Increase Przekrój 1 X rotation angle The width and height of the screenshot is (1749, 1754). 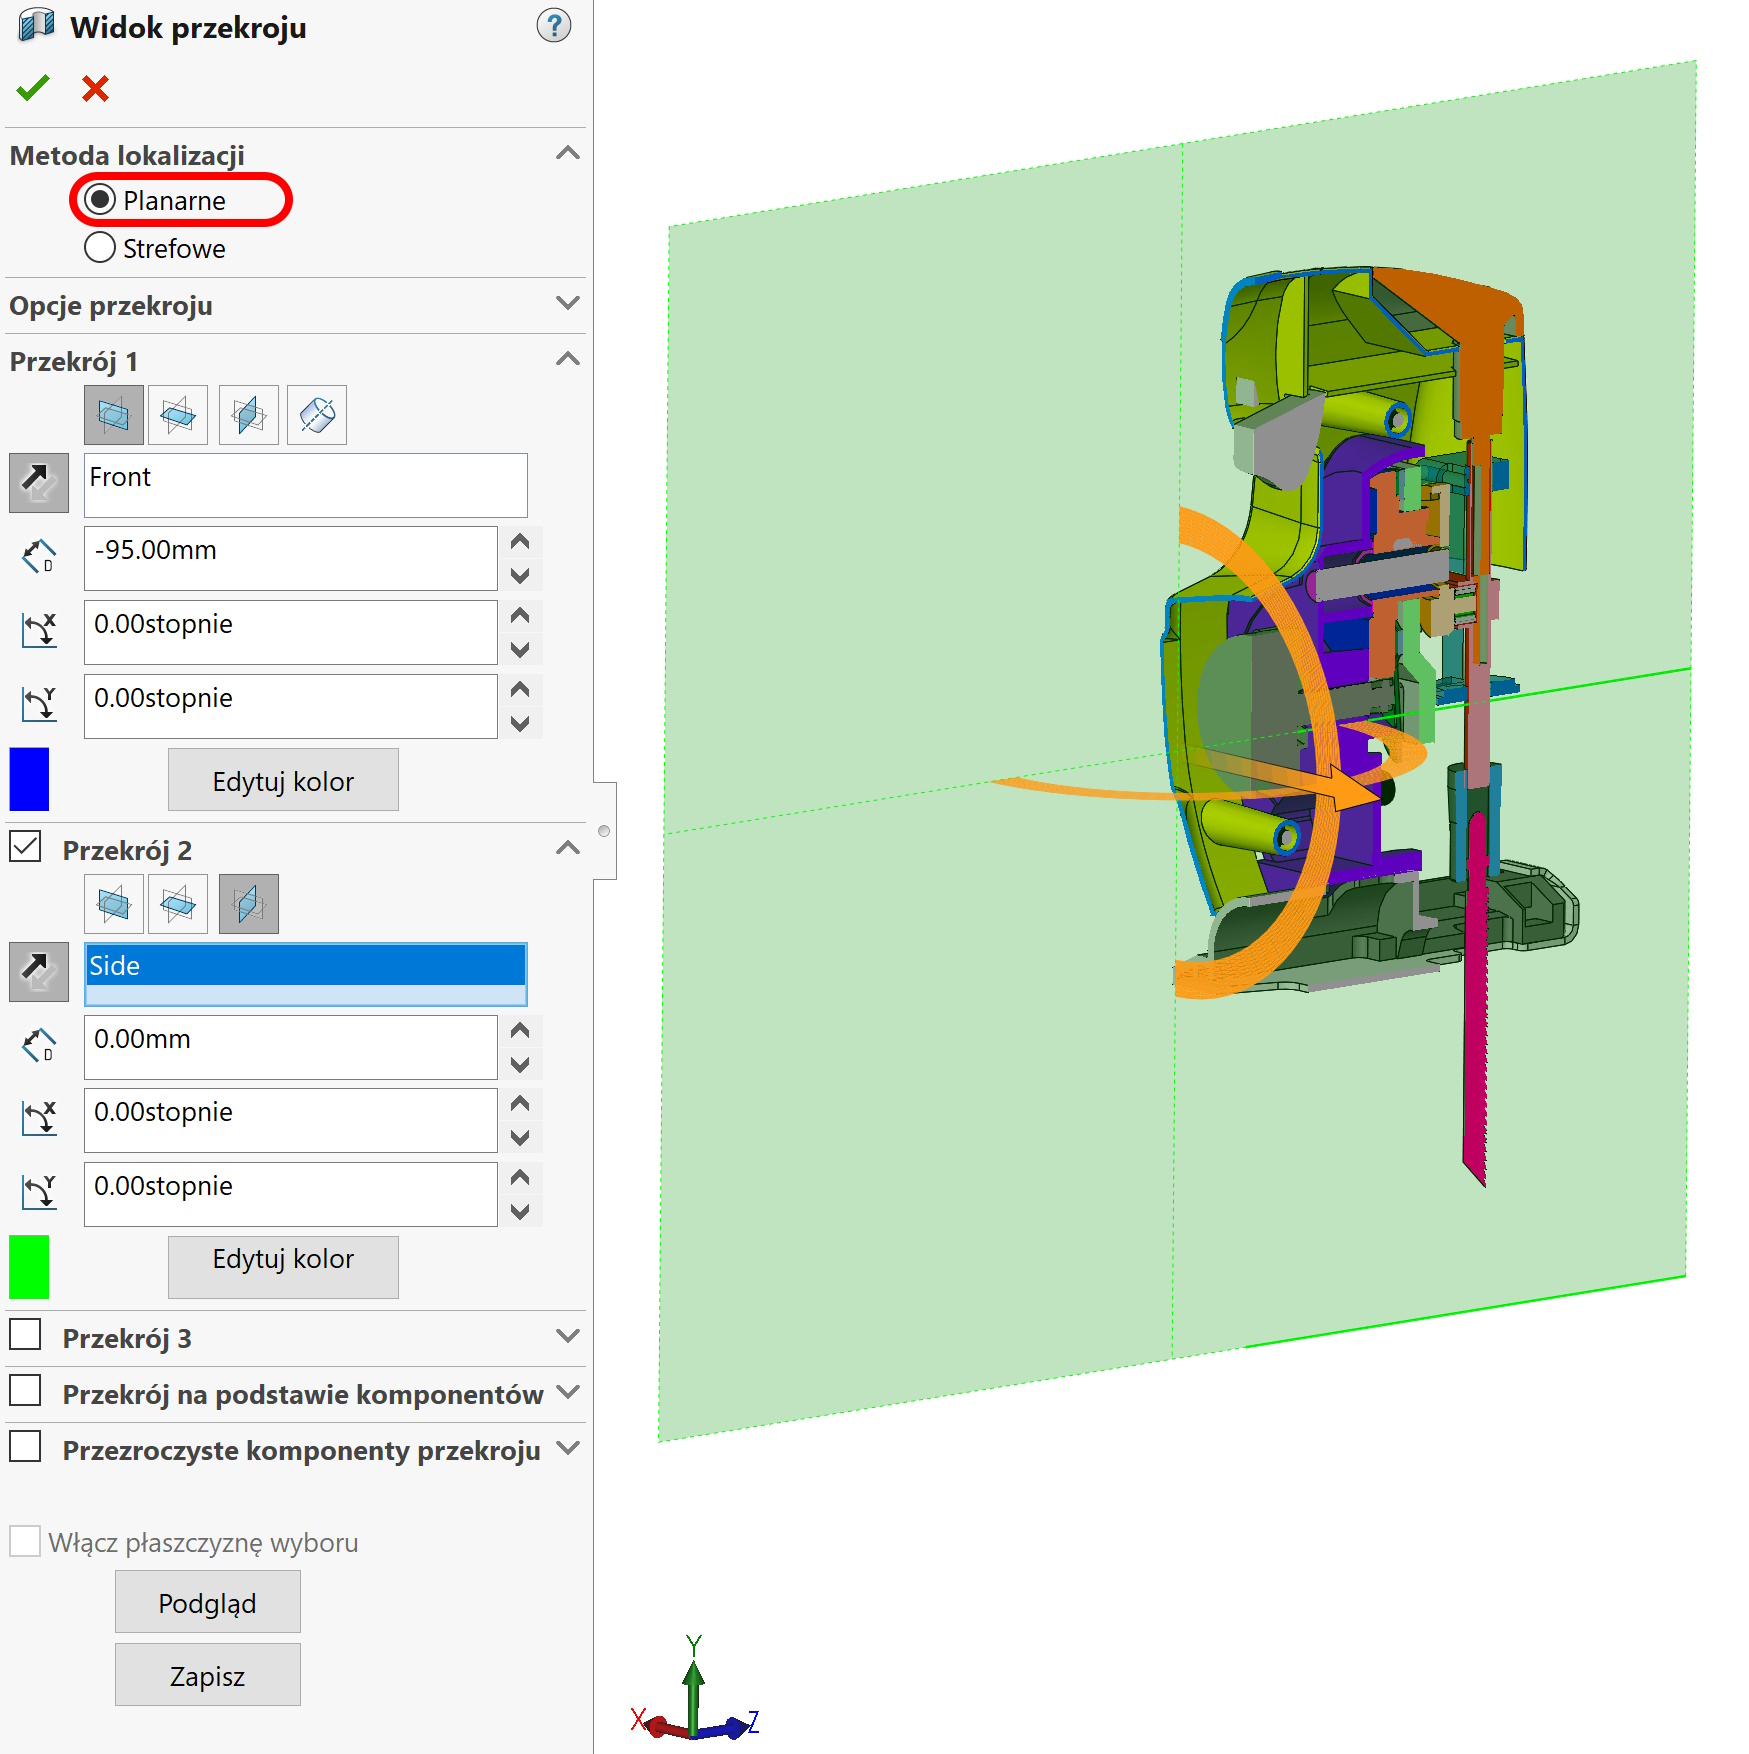click(x=520, y=616)
